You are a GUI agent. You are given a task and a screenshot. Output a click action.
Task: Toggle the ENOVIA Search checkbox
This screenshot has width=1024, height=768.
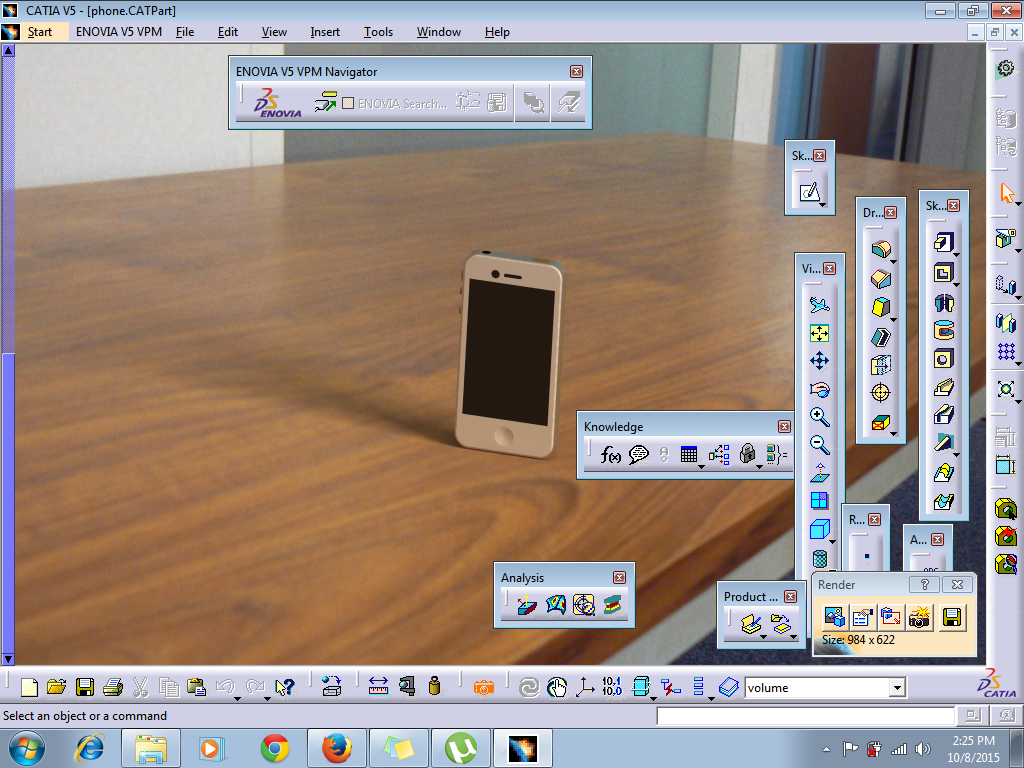348,103
